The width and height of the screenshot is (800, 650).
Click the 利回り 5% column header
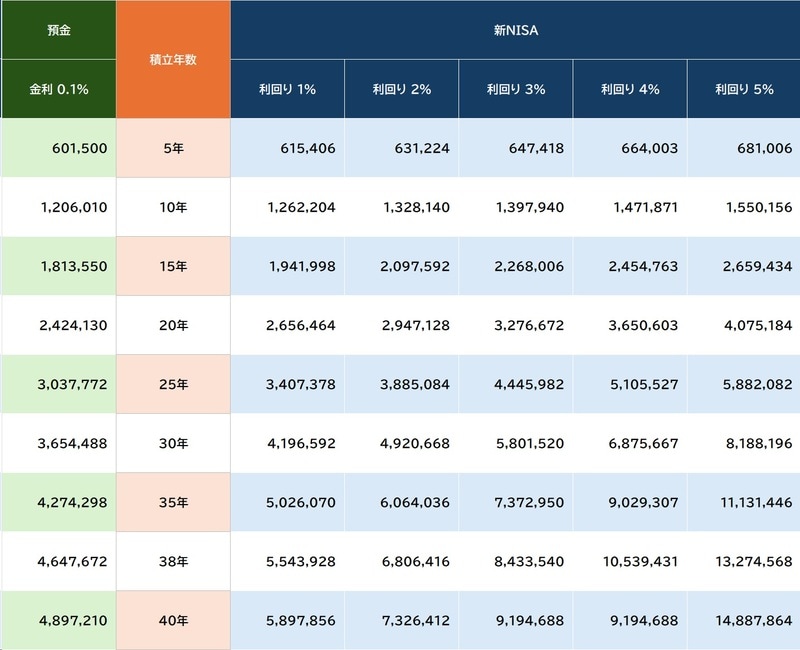pos(743,89)
